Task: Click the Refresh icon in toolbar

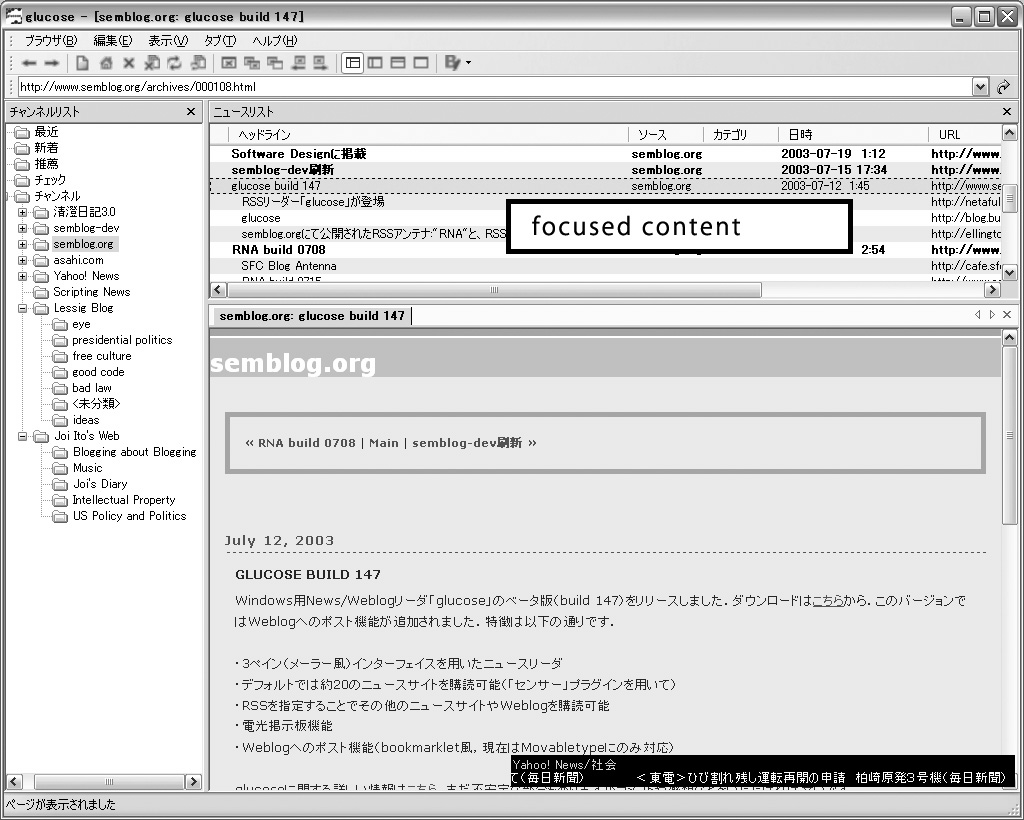Action: point(175,63)
